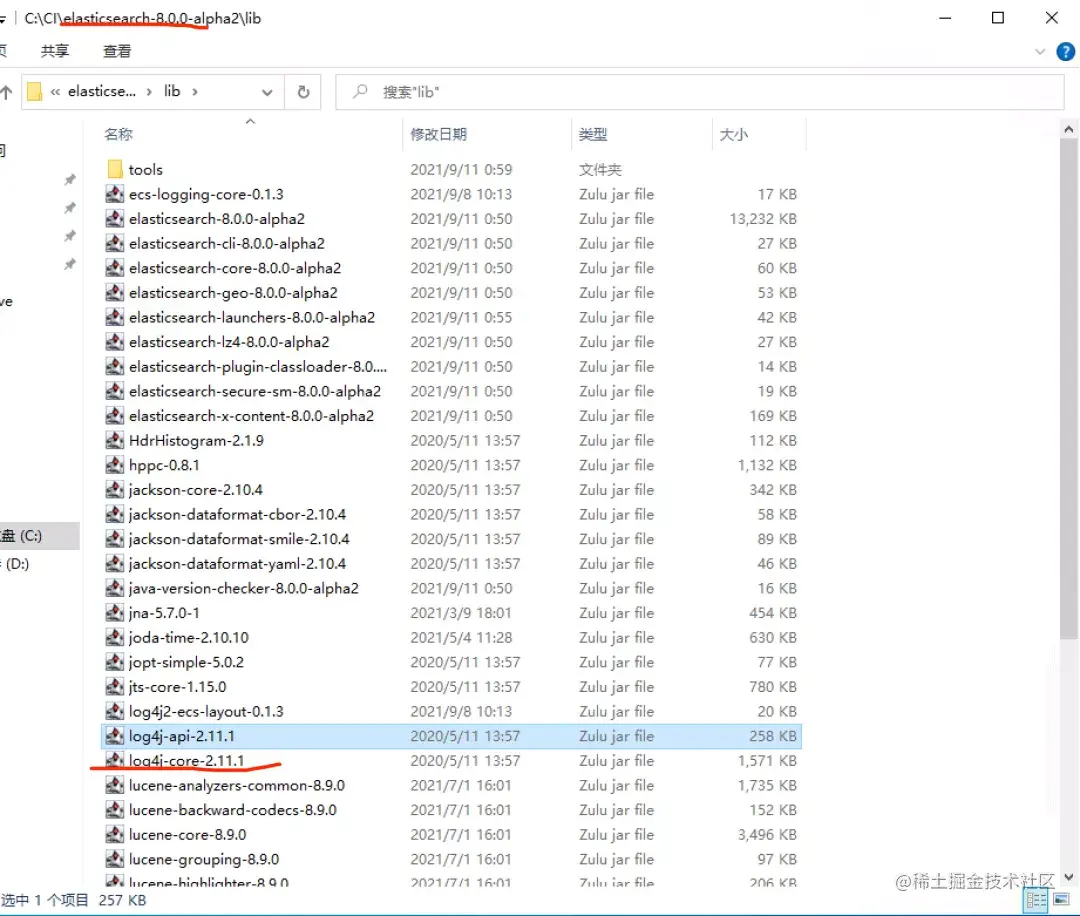The image size is (1080, 916).
Task: Click jar icon of HdrHistogram-2.1.9
Action: click(114, 441)
